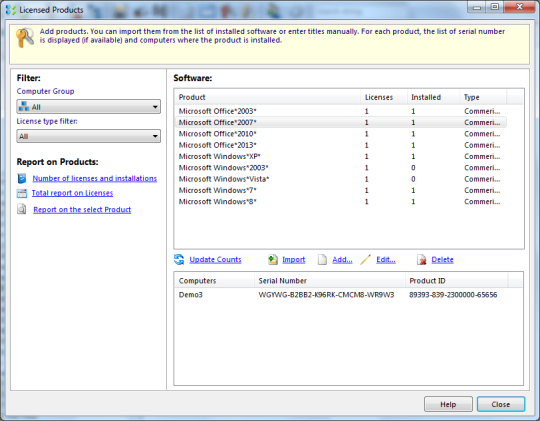
Task: Click the Add... link
Action: [x=342, y=259]
